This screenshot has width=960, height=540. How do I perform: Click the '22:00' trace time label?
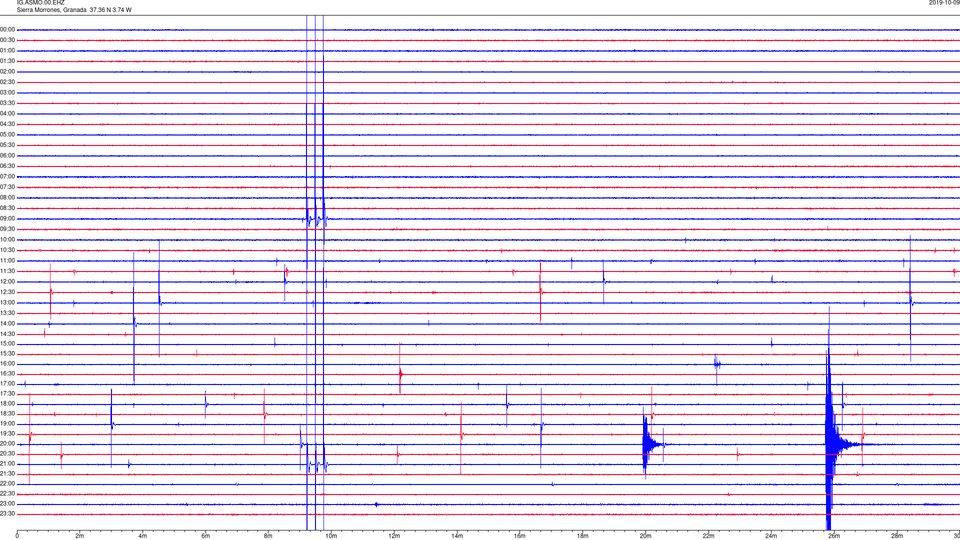(x=7, y=484)
